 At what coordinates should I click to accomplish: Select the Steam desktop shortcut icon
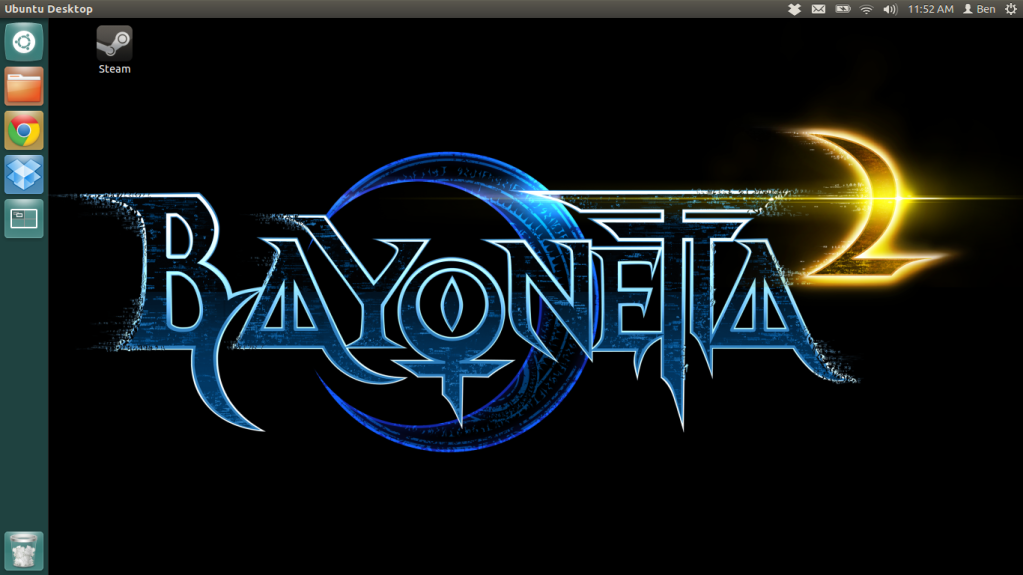pyautogui.click(x=114, y=43)
